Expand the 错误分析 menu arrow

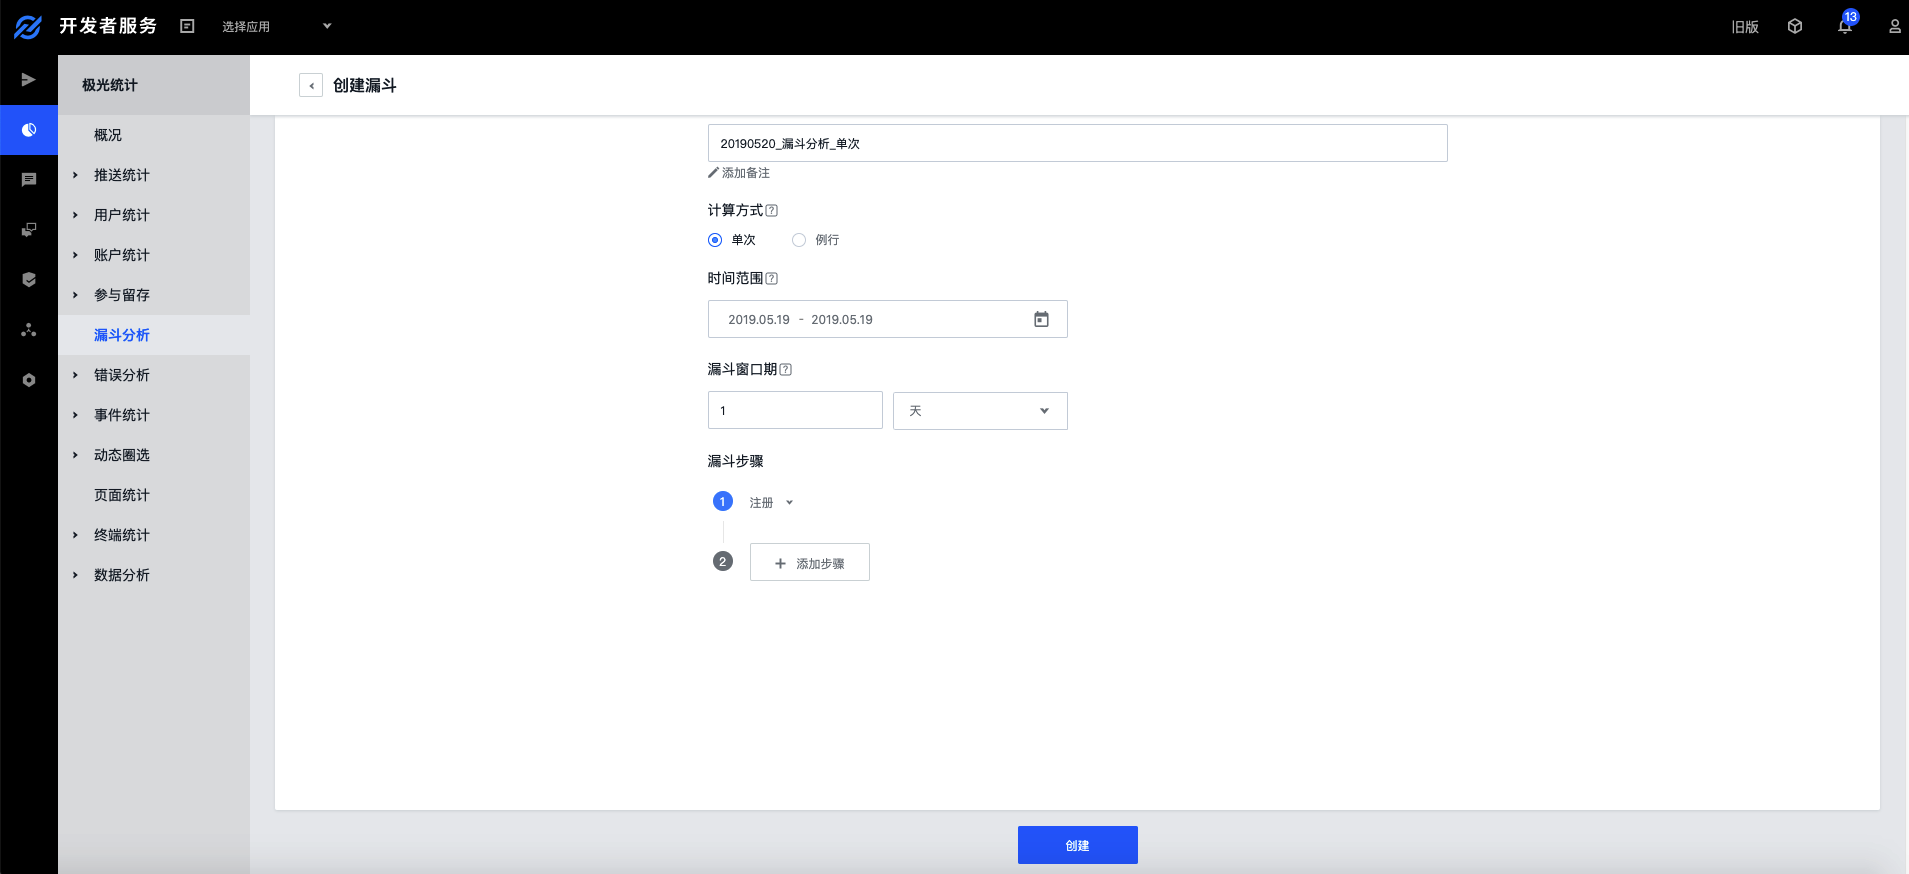click(x=75, y=375)
